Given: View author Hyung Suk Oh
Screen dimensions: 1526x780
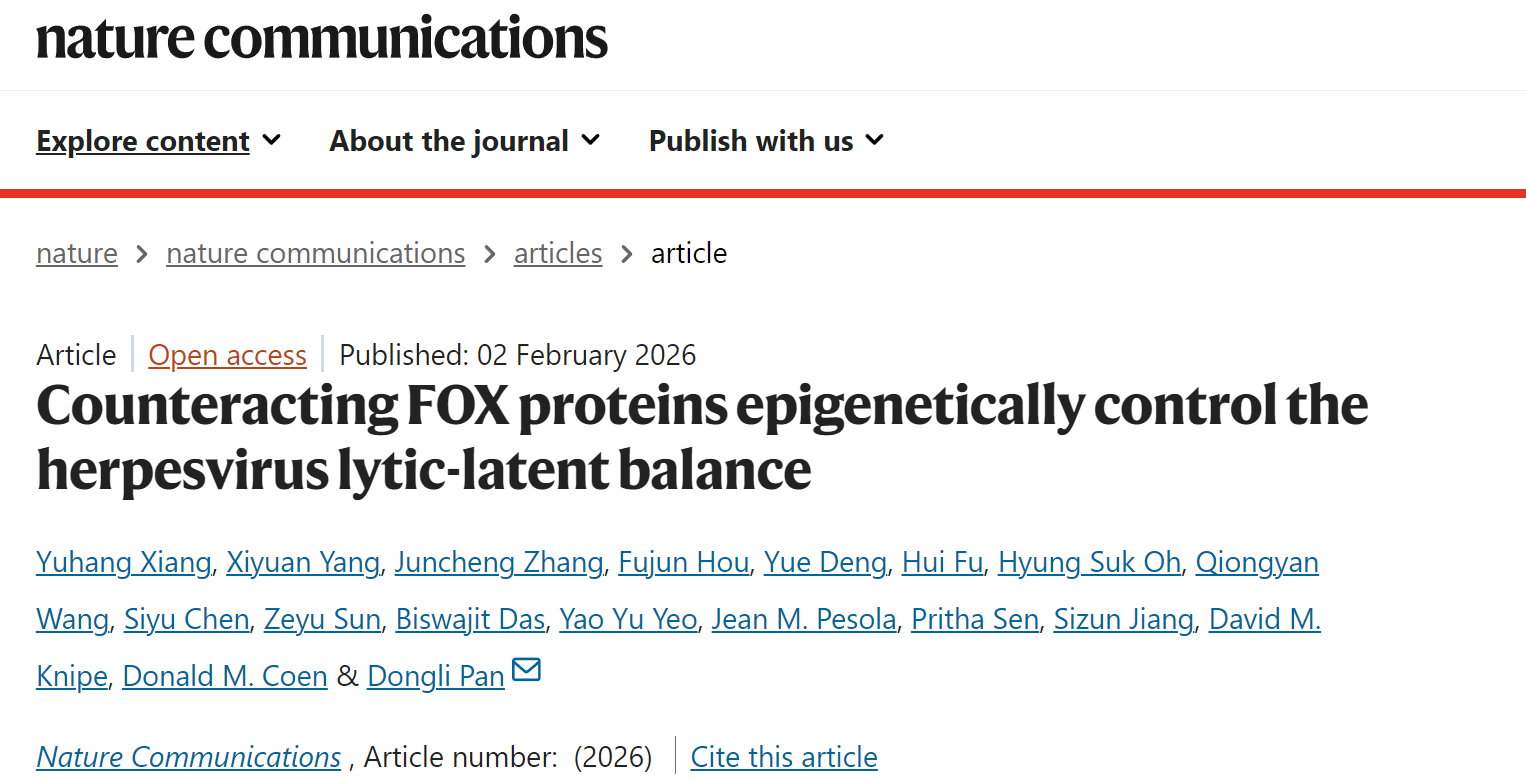Looking at the screenshot, I should (x=1089, y=563).
